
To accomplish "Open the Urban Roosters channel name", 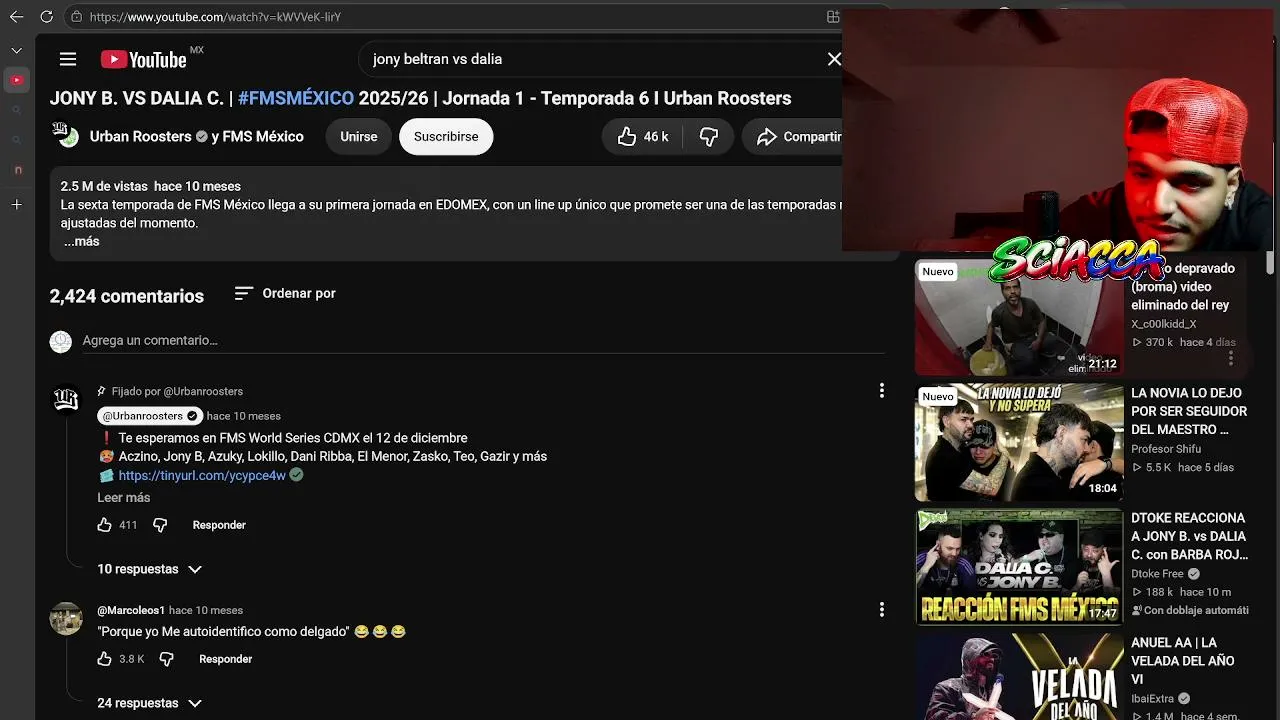I will point(141,136).
